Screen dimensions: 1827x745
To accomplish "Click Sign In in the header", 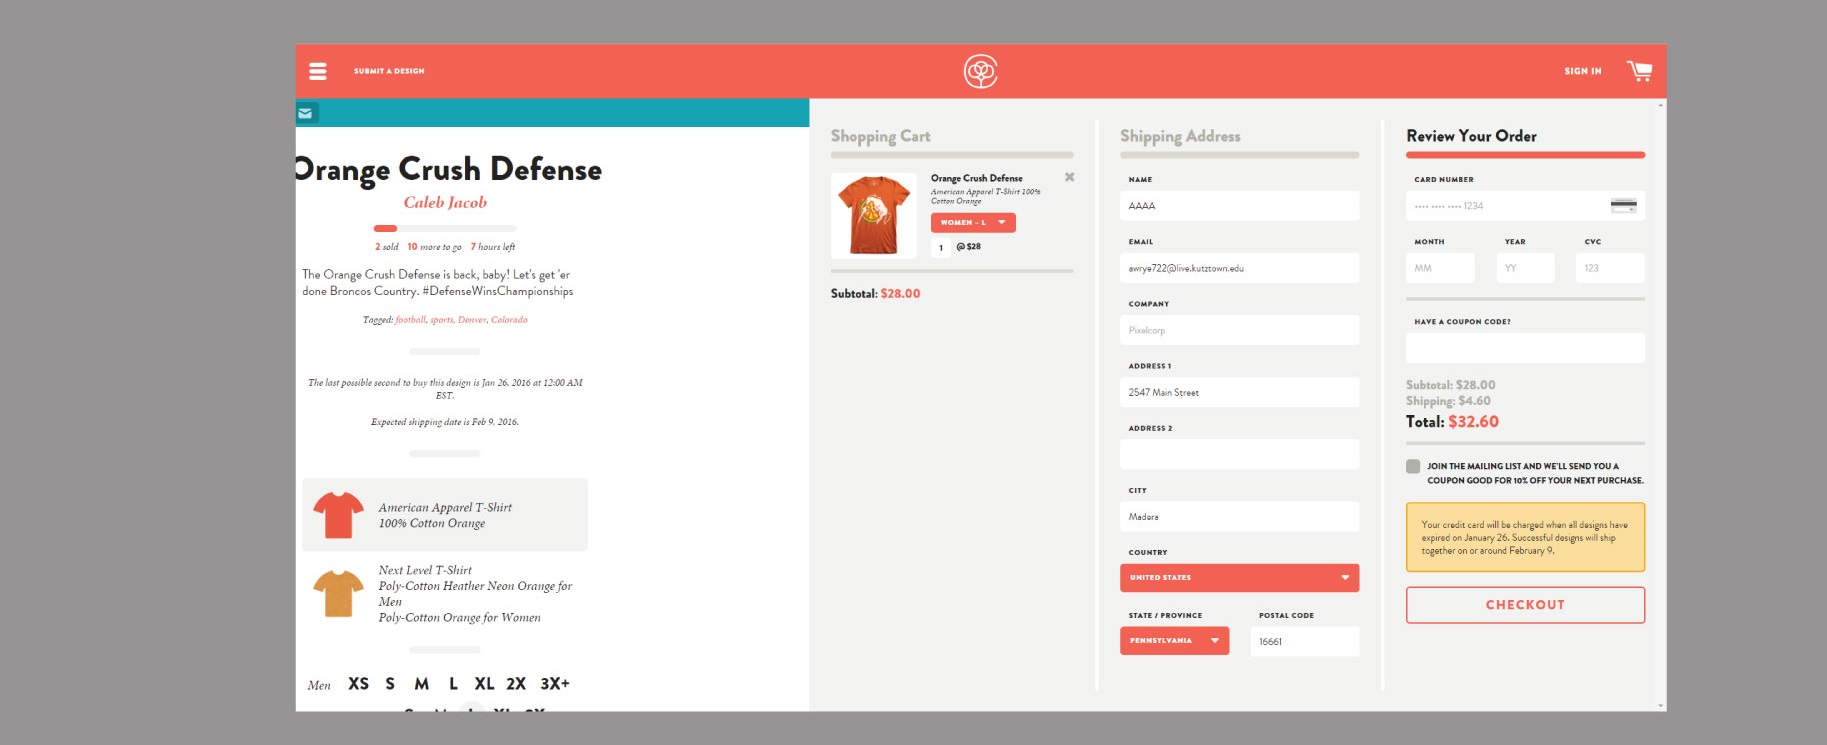I will click(x=1582, y=71).
